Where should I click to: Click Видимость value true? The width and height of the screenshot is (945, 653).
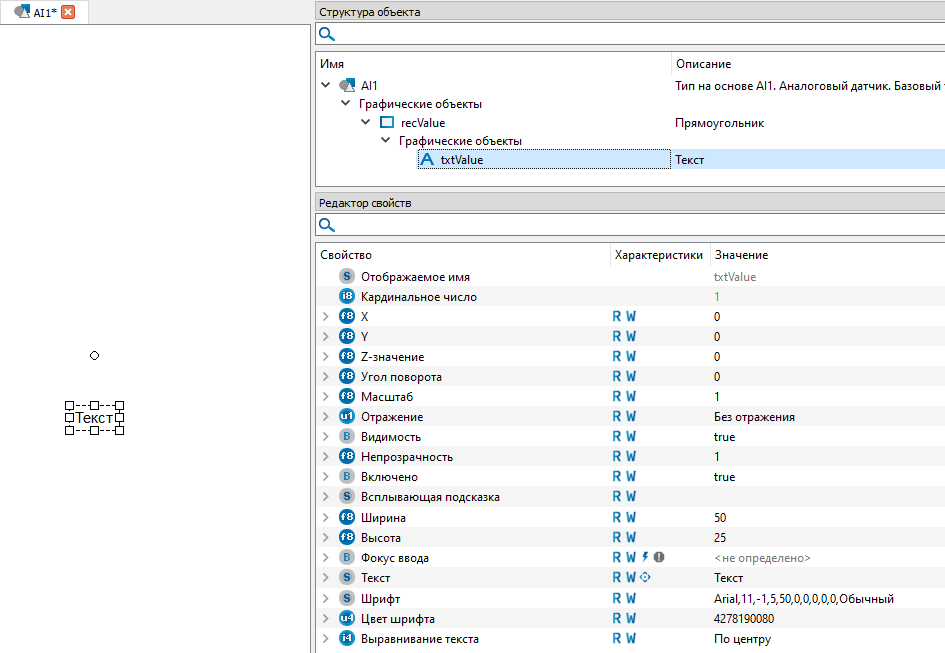(x=724, y=437)
